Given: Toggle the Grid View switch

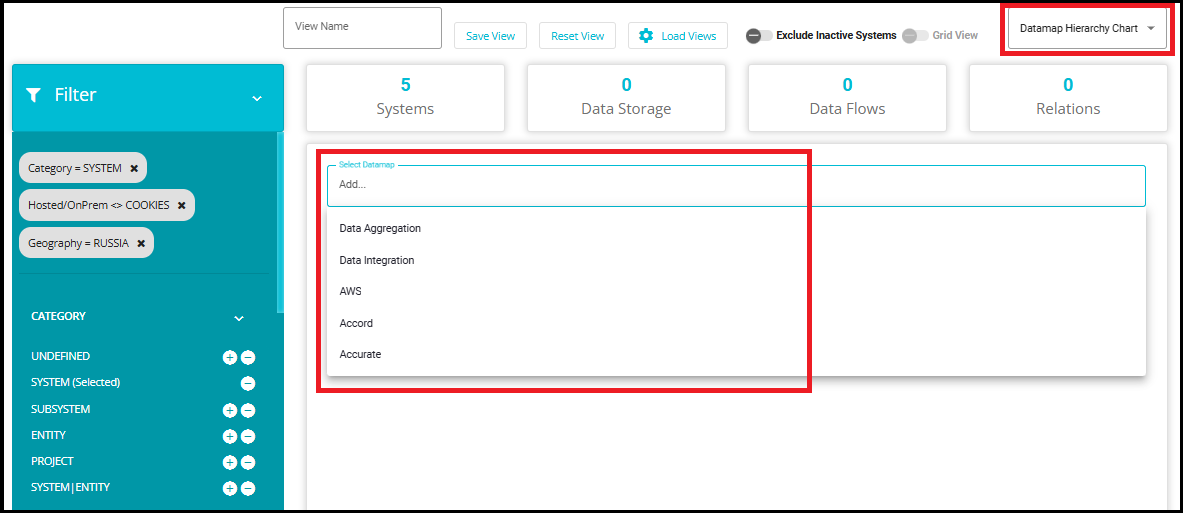Looking at the screenshot, I should (x=914, y=36).
